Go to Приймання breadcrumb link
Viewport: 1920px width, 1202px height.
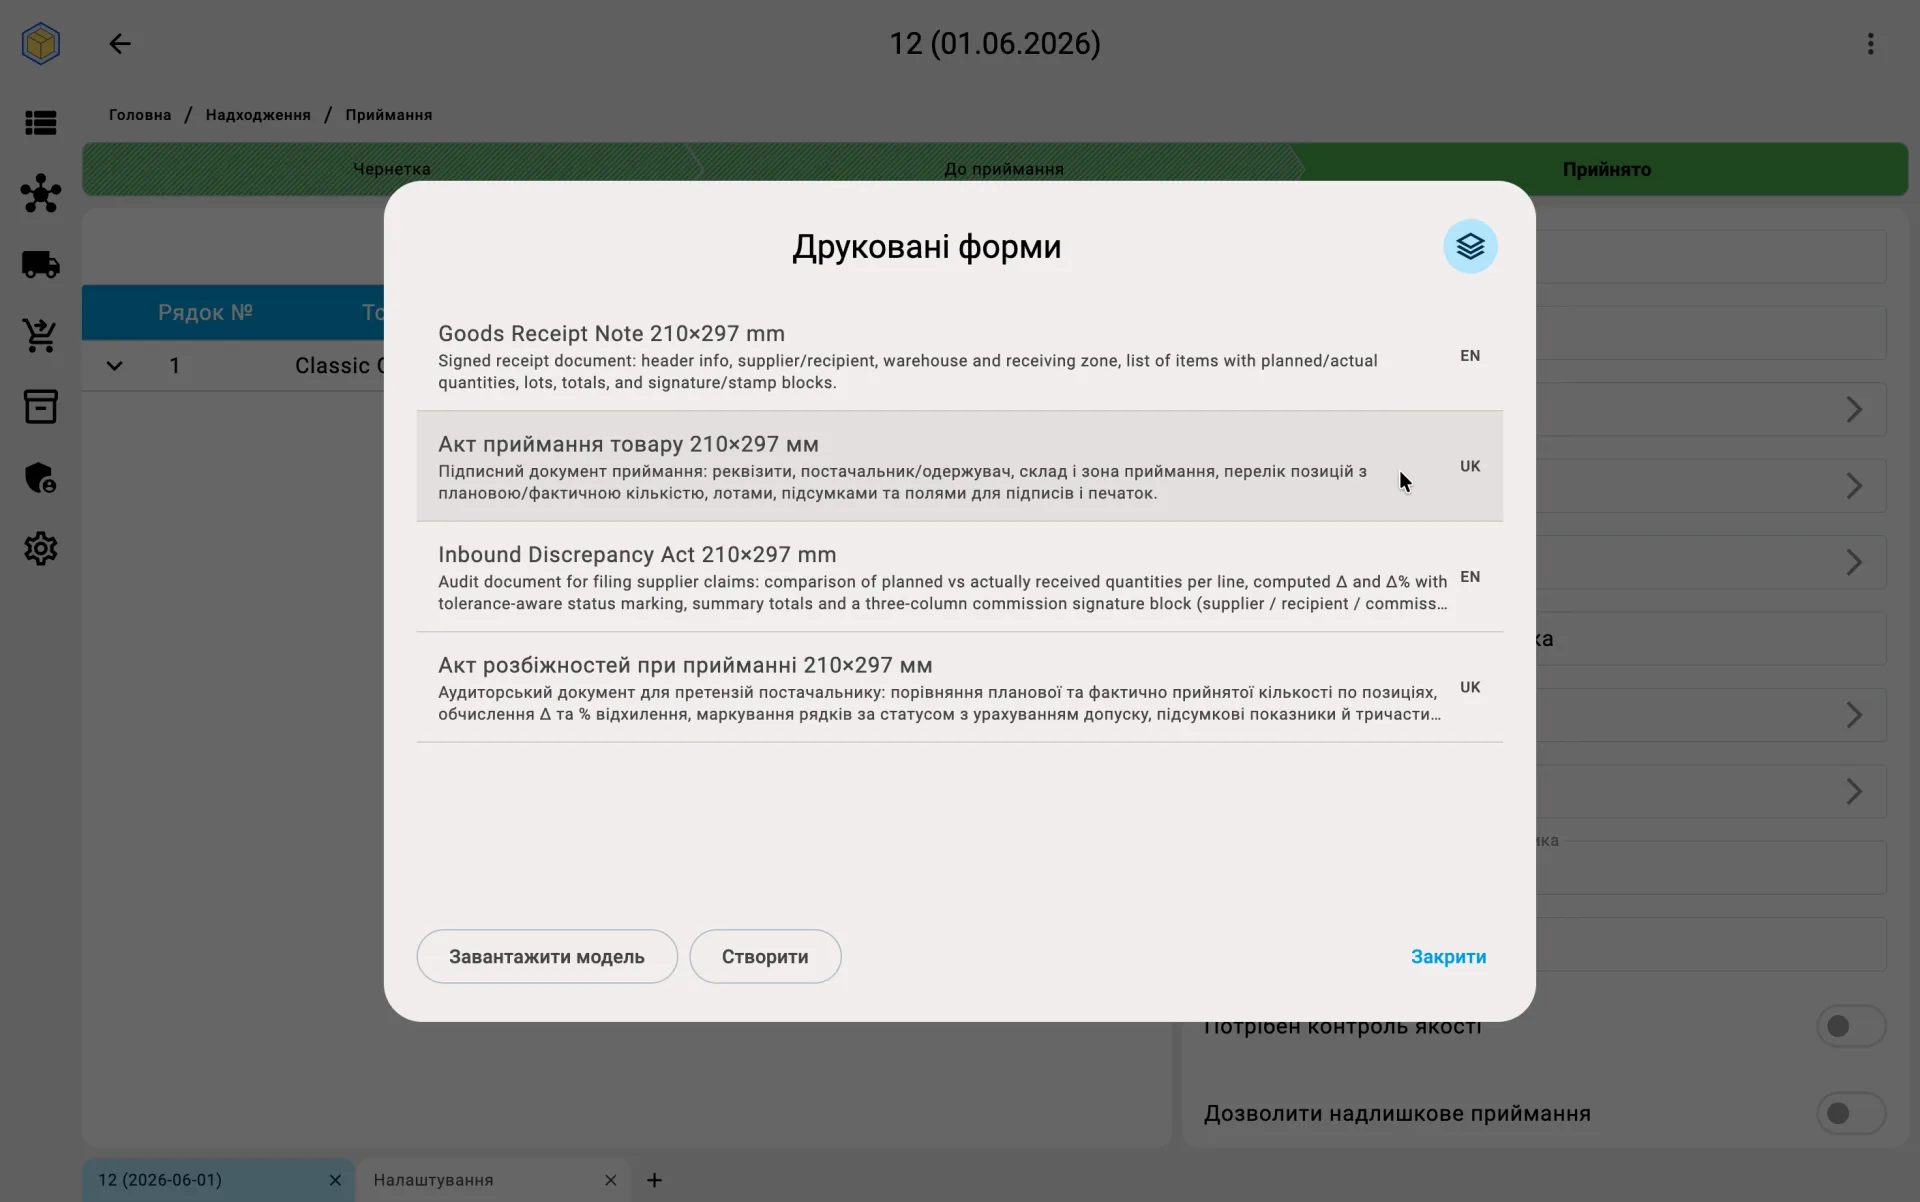click(389, 115)
